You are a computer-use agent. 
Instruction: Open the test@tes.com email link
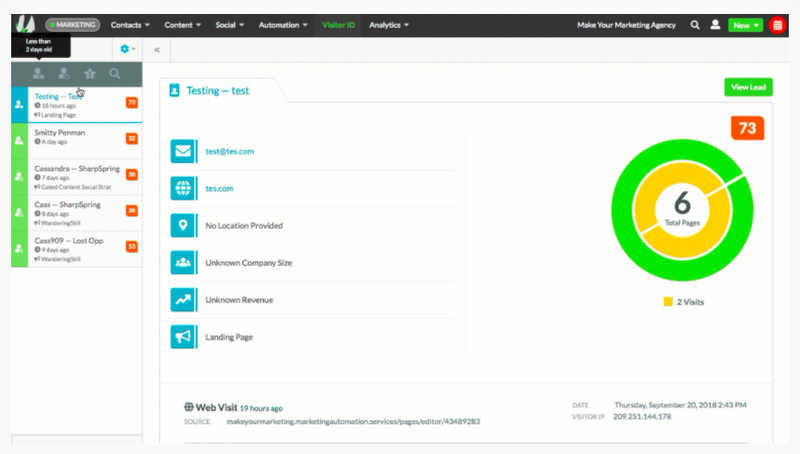click(230, 152)
